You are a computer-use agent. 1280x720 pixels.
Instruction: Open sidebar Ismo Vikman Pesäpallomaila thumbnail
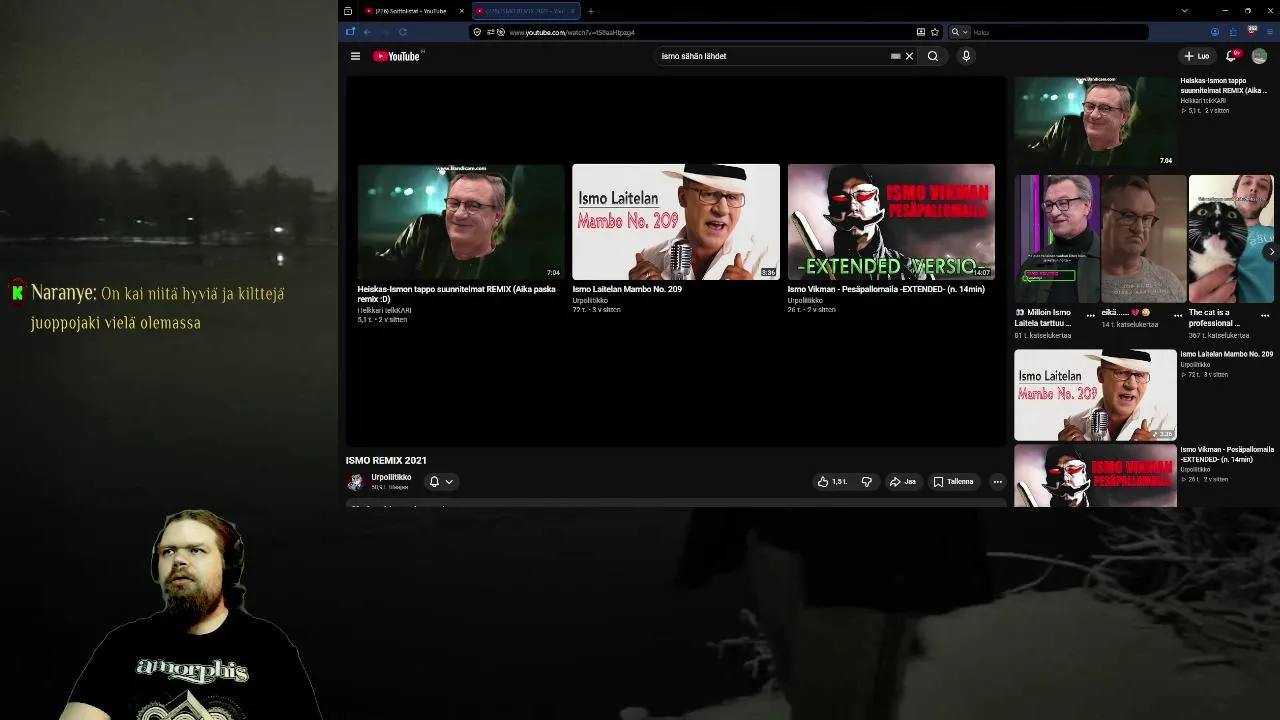[1095, 476]
